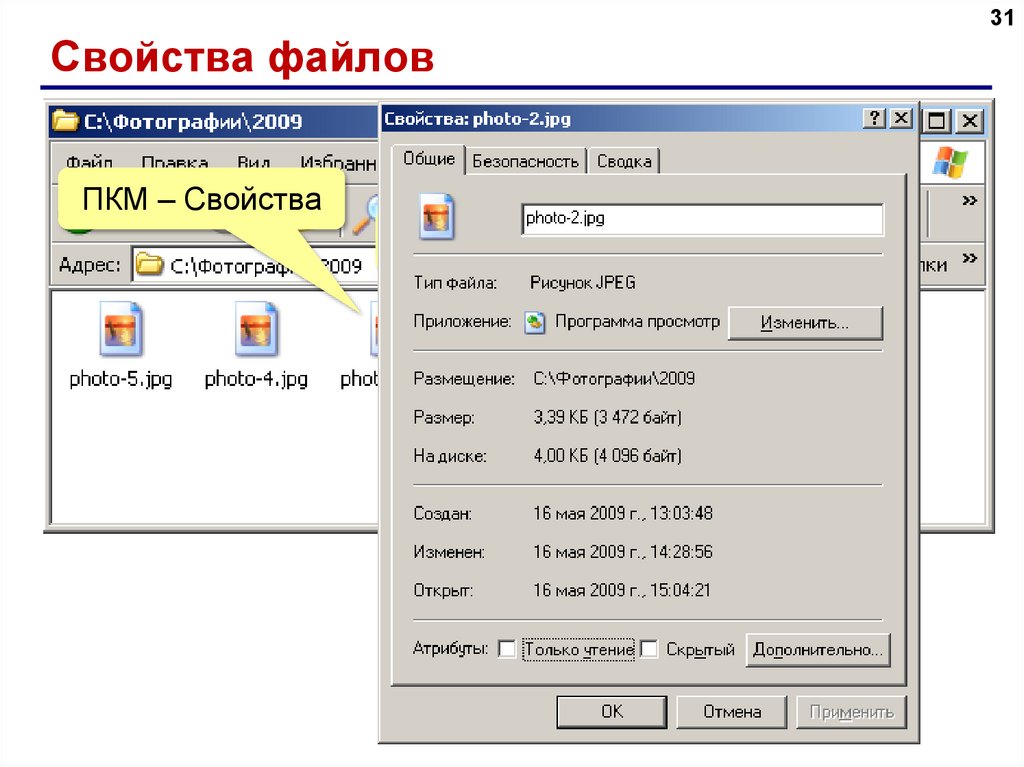Select the 'Общие' tab
The height and width of the screenshot is (767, 1024).
[429, 159]
